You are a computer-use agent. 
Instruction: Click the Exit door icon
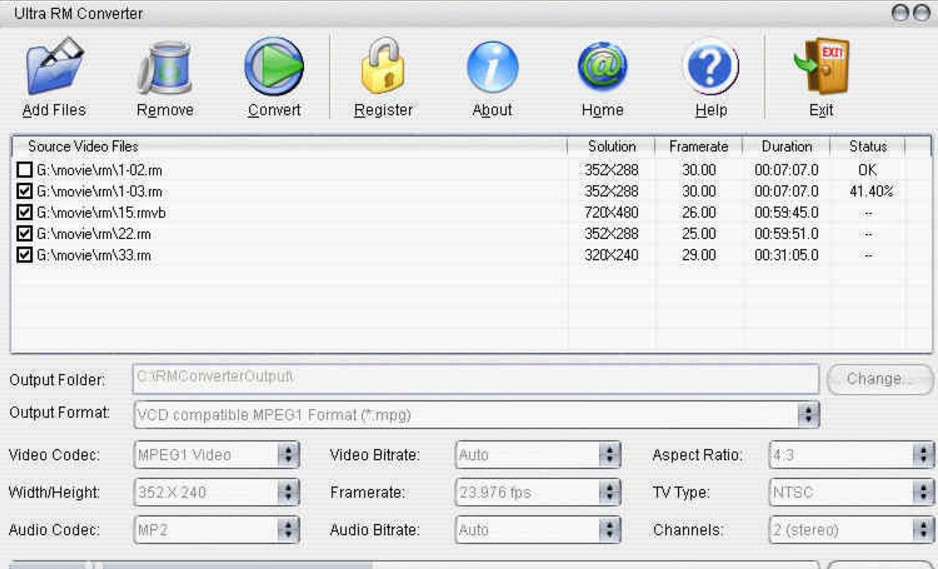click(821, 68)
